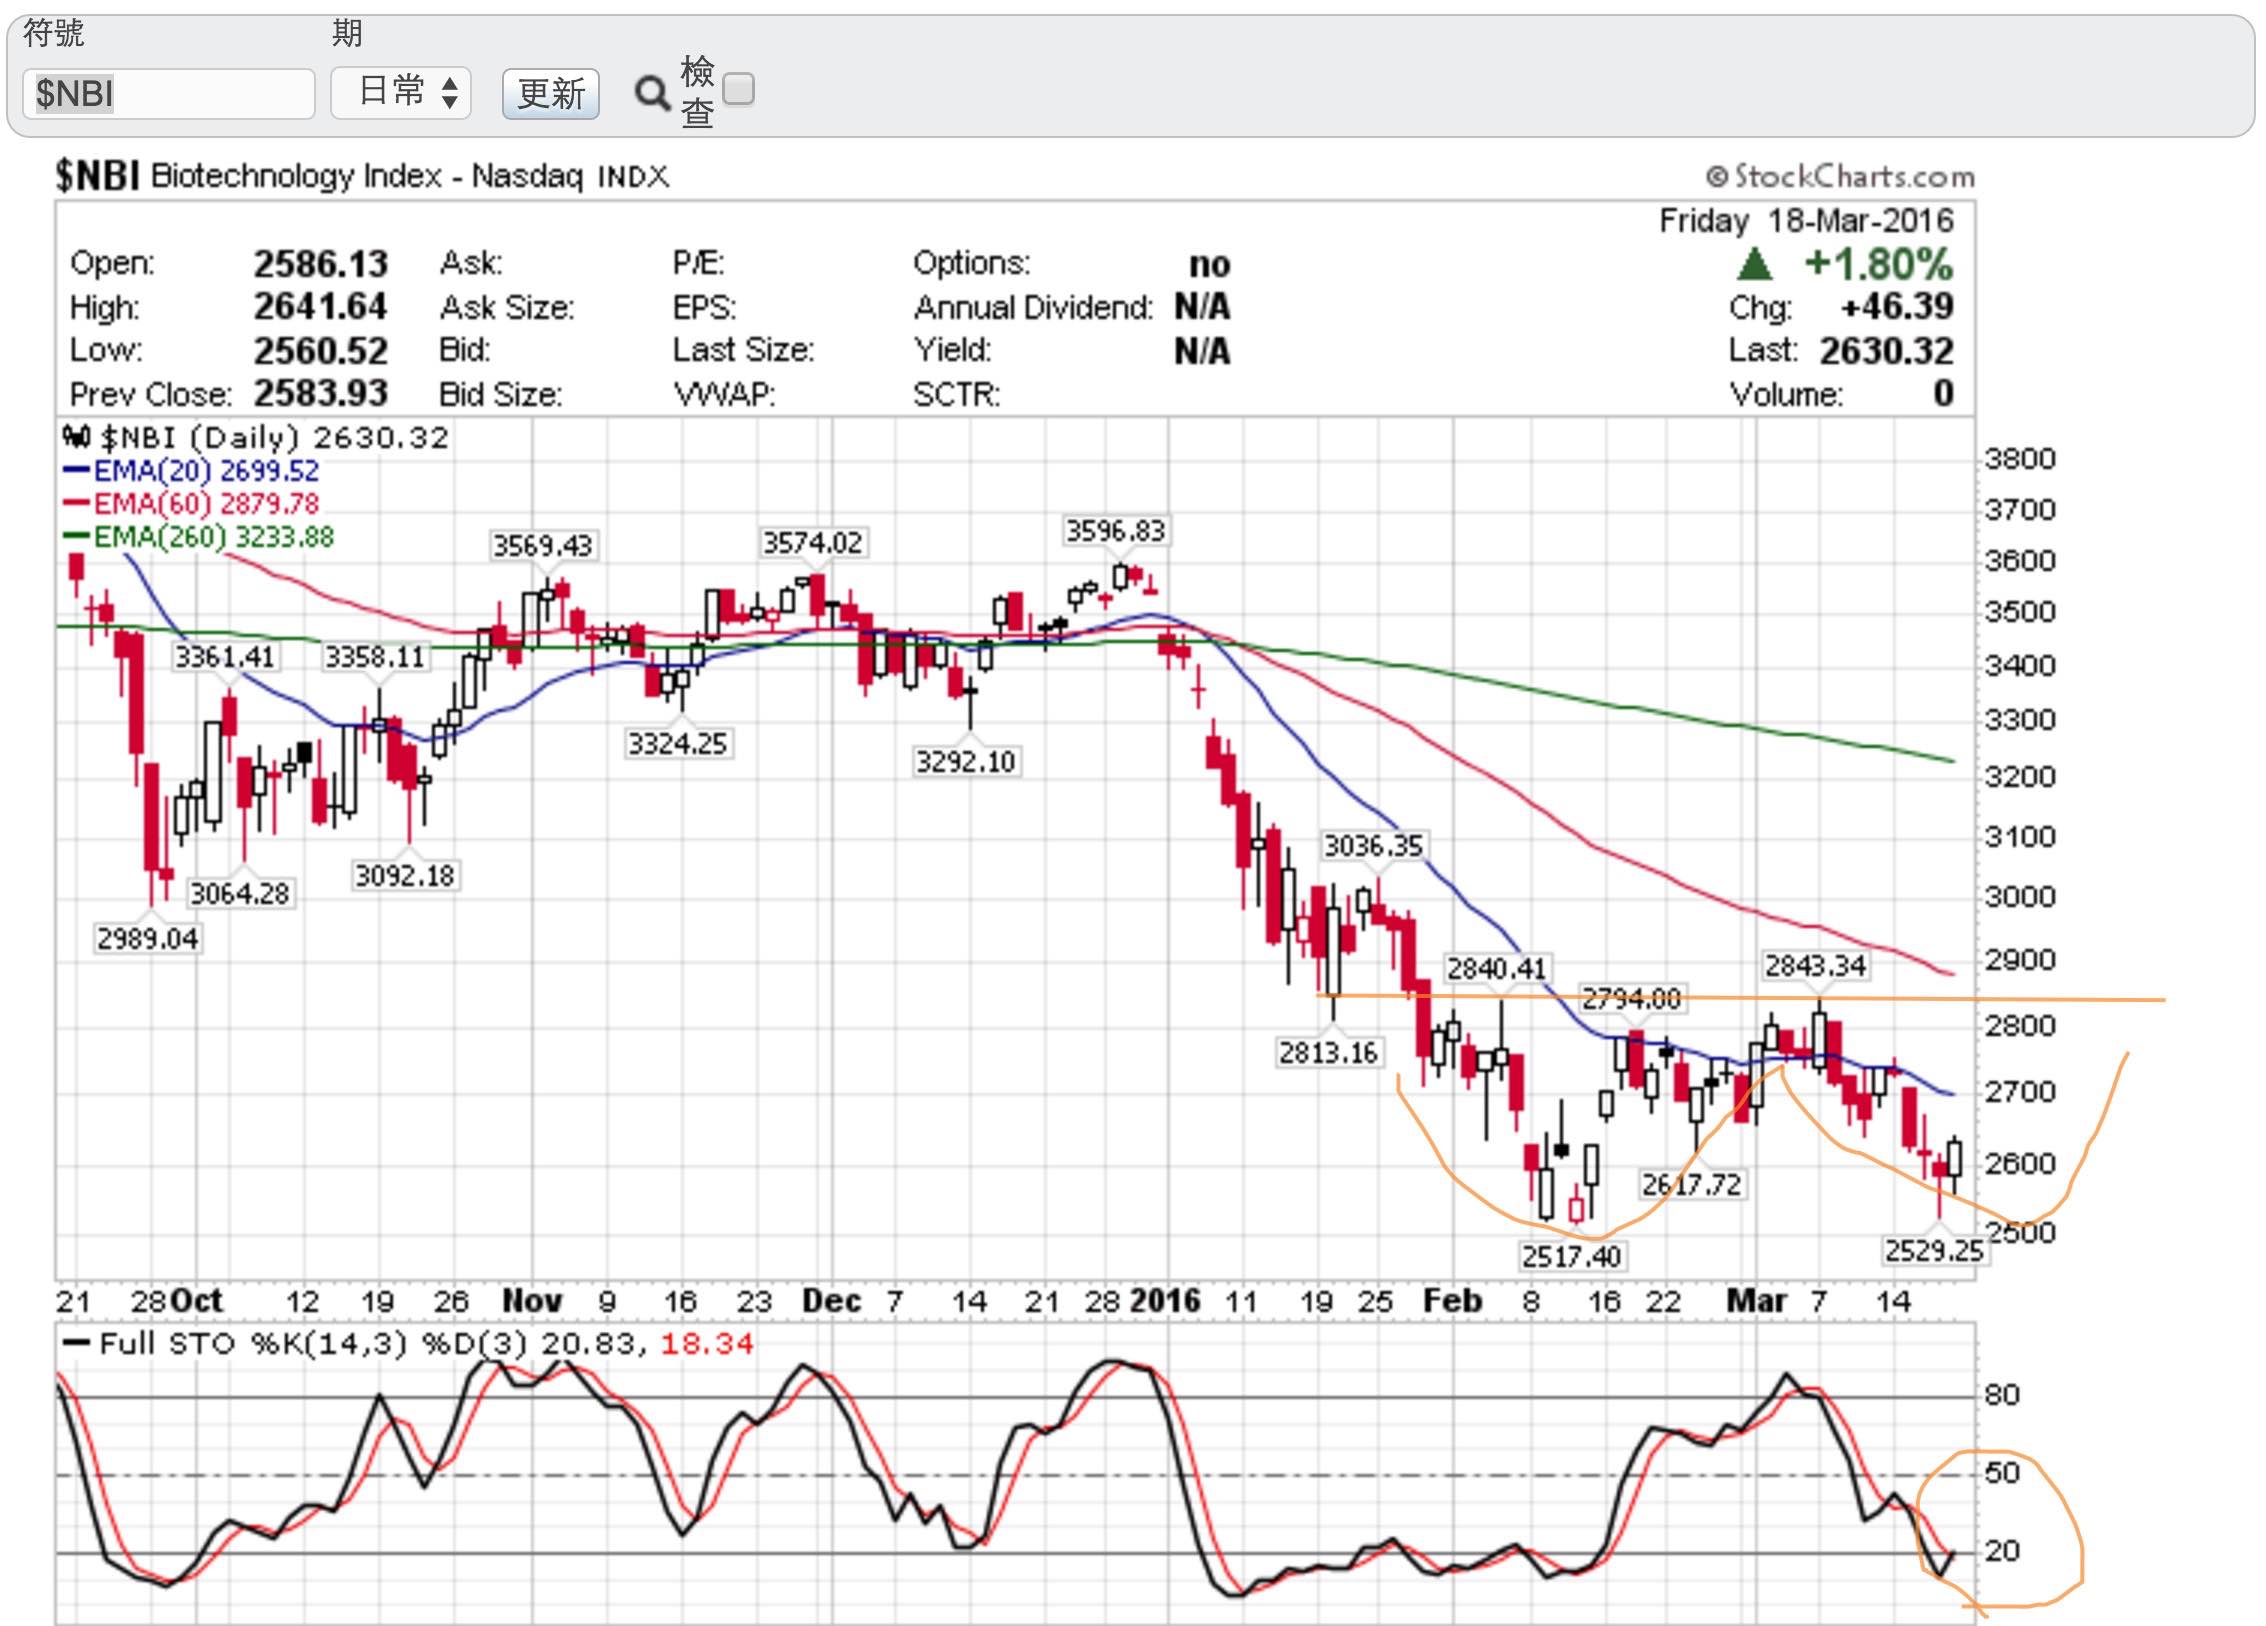Click the Nov month axis label
Screen dimensions: 2266x1626
(532, 1301)
